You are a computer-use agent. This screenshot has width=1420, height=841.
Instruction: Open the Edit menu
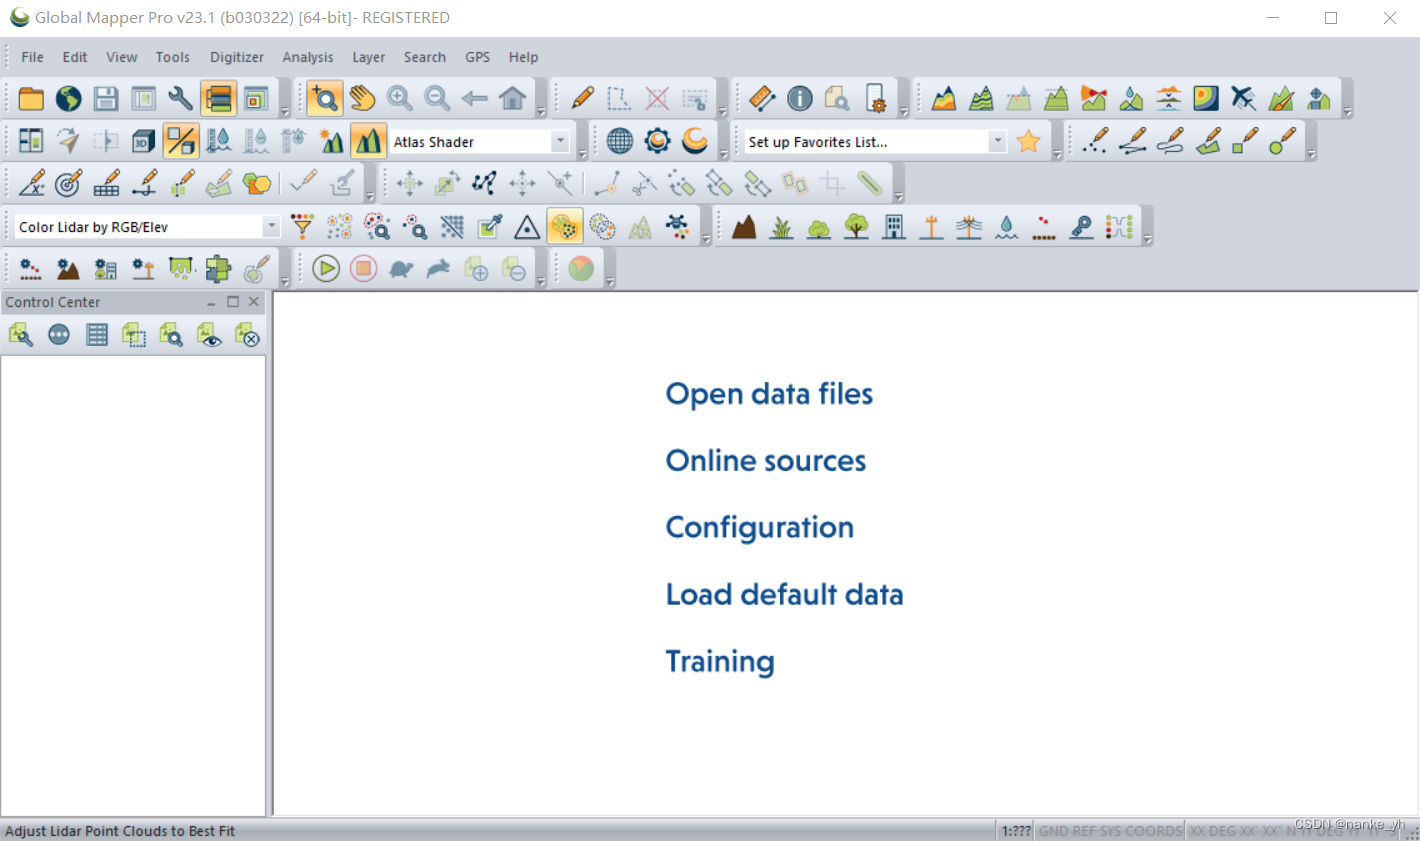tap(75, 57)
